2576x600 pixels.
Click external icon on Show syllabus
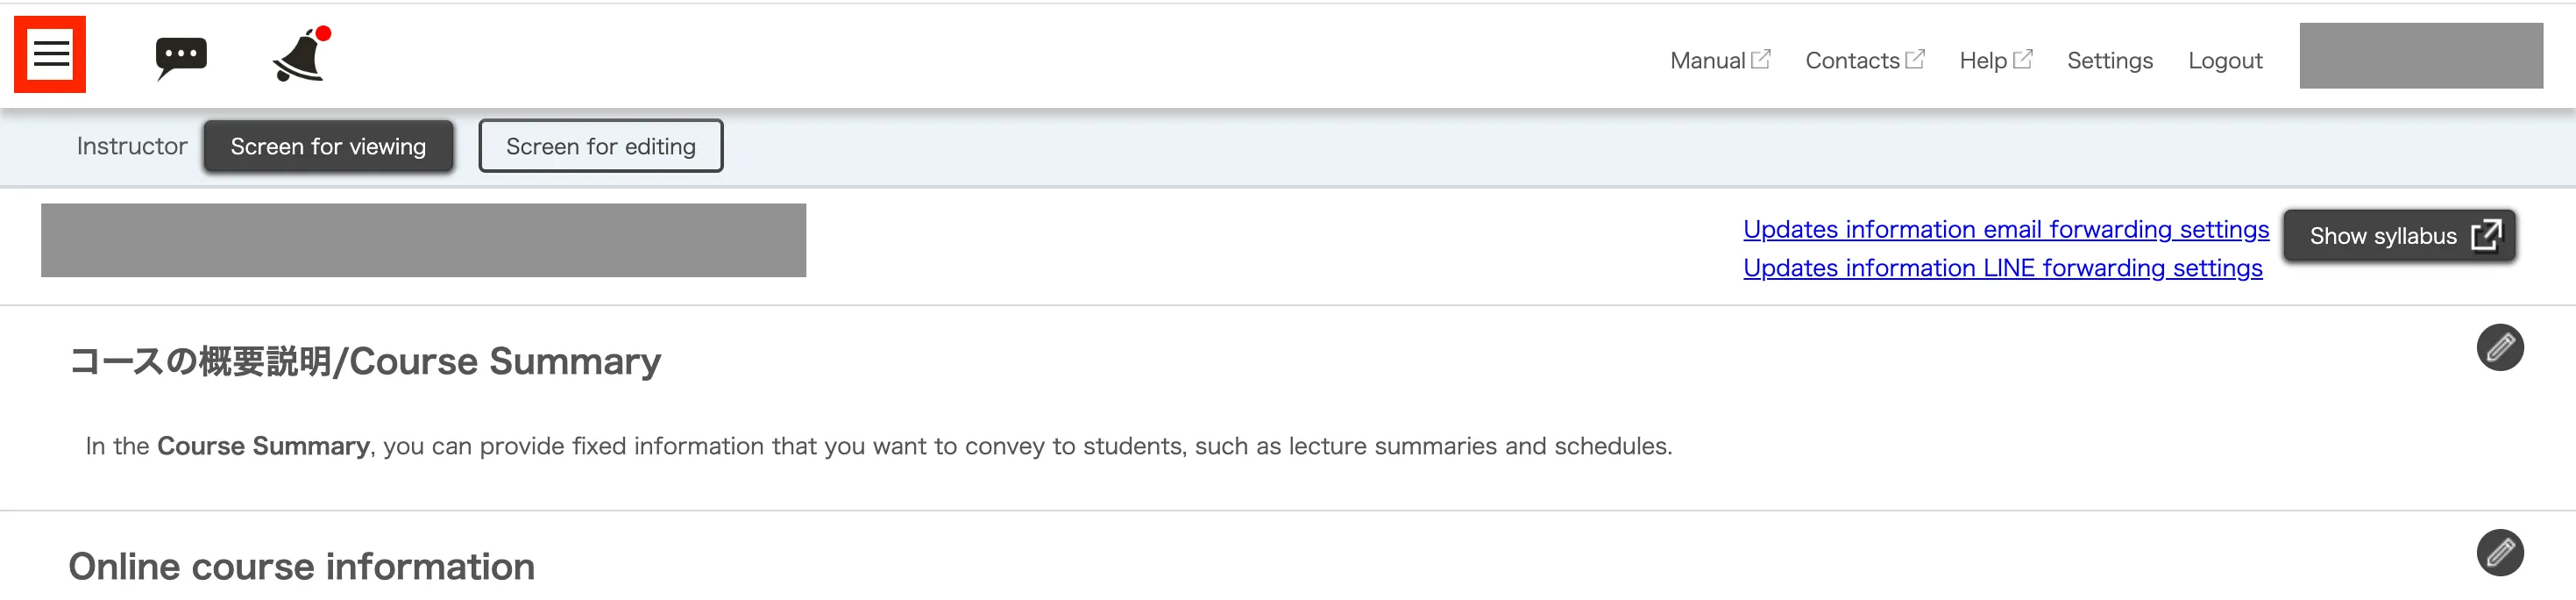point(2486,236)
